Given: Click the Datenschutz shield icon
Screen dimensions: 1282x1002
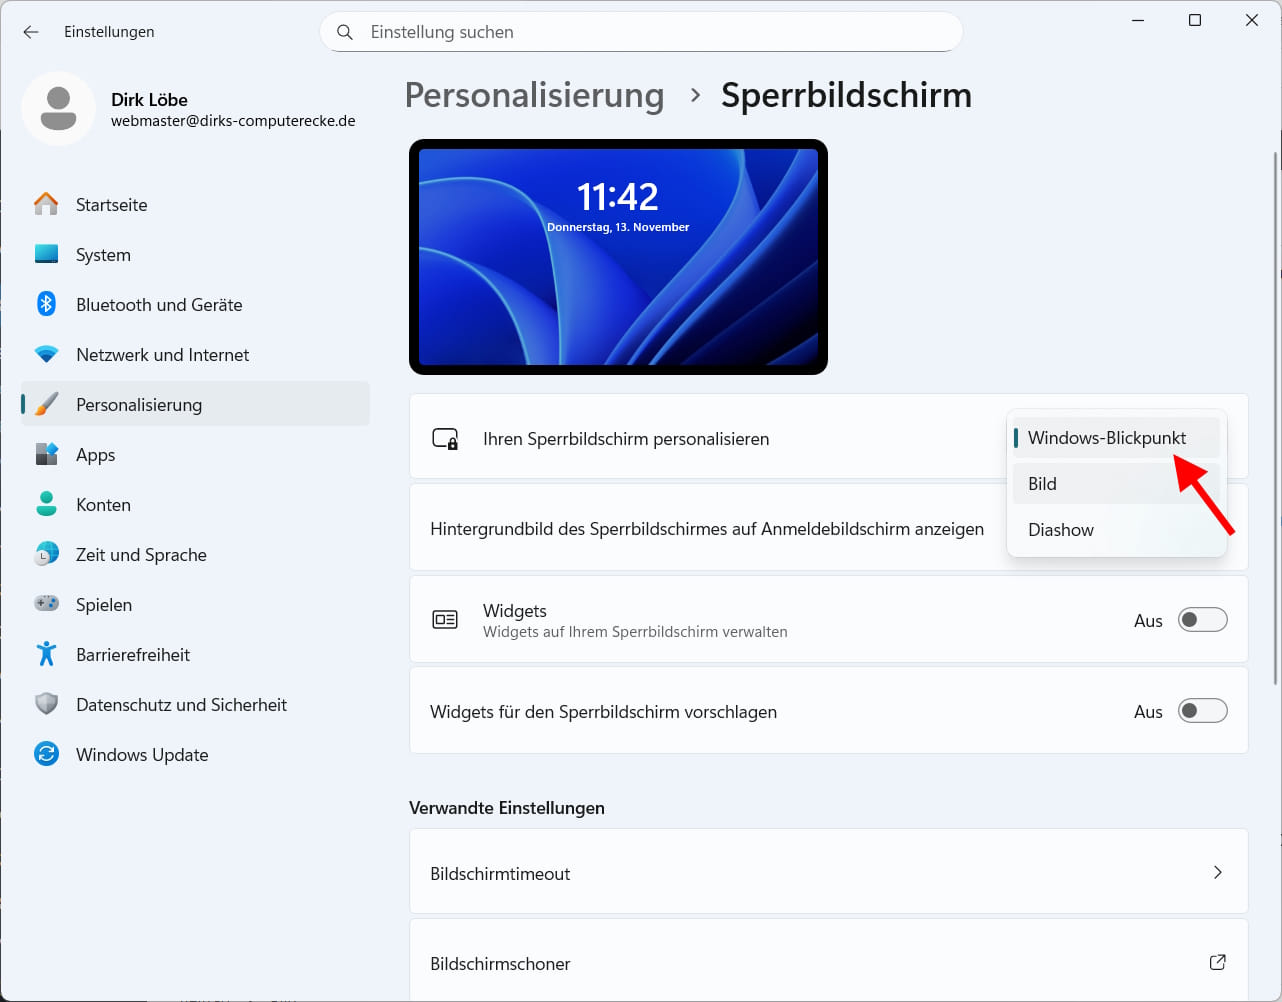Looking at the screenshot, I should pos(46,704).
